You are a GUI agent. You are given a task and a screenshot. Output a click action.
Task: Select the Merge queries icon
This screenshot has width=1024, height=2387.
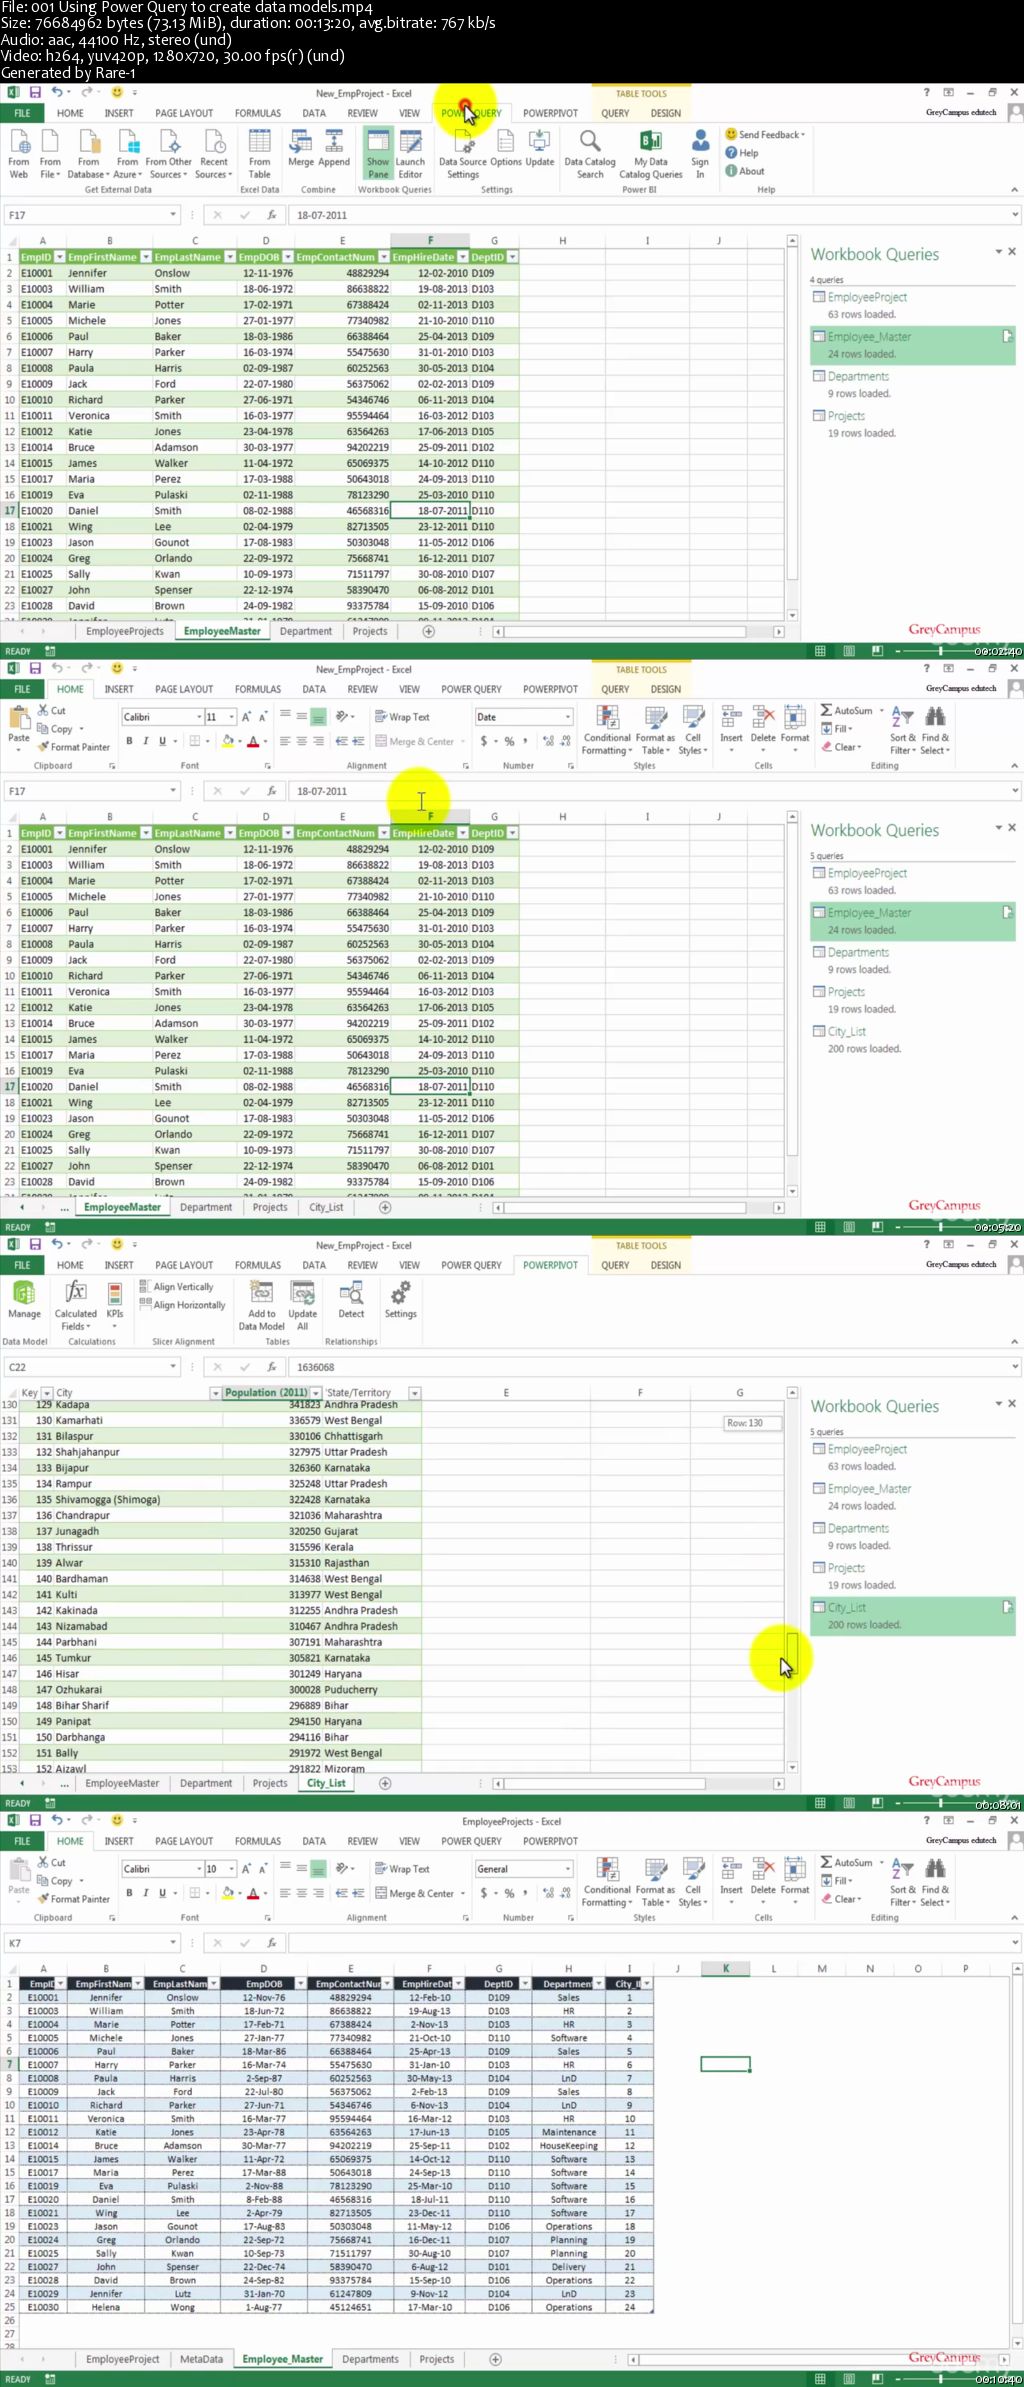point(301,148)
